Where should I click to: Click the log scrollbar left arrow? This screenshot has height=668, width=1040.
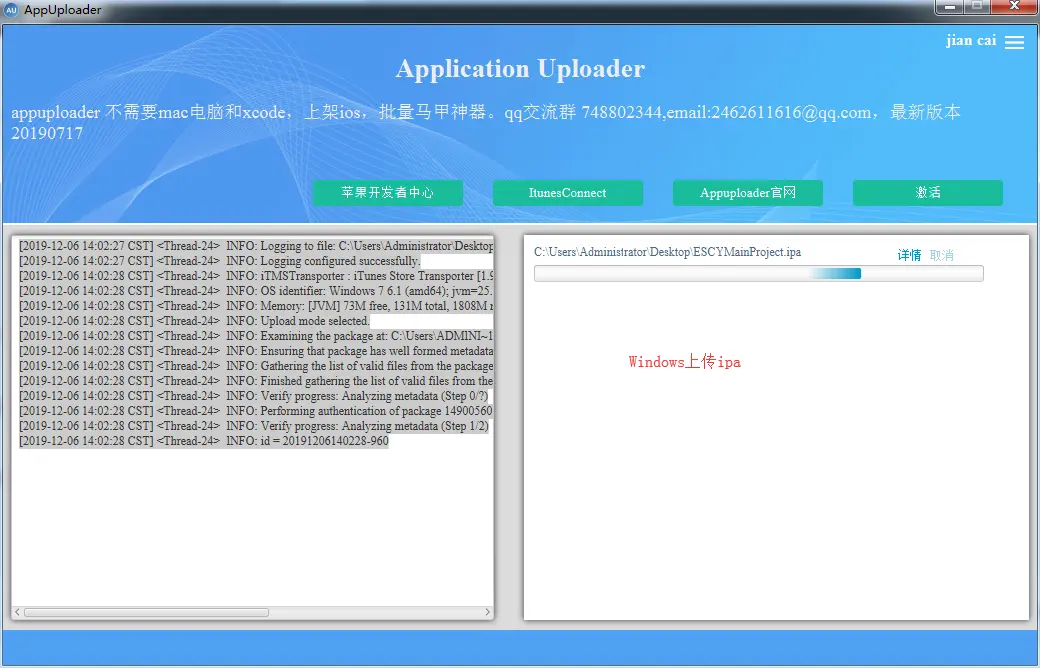coord(17,612)
